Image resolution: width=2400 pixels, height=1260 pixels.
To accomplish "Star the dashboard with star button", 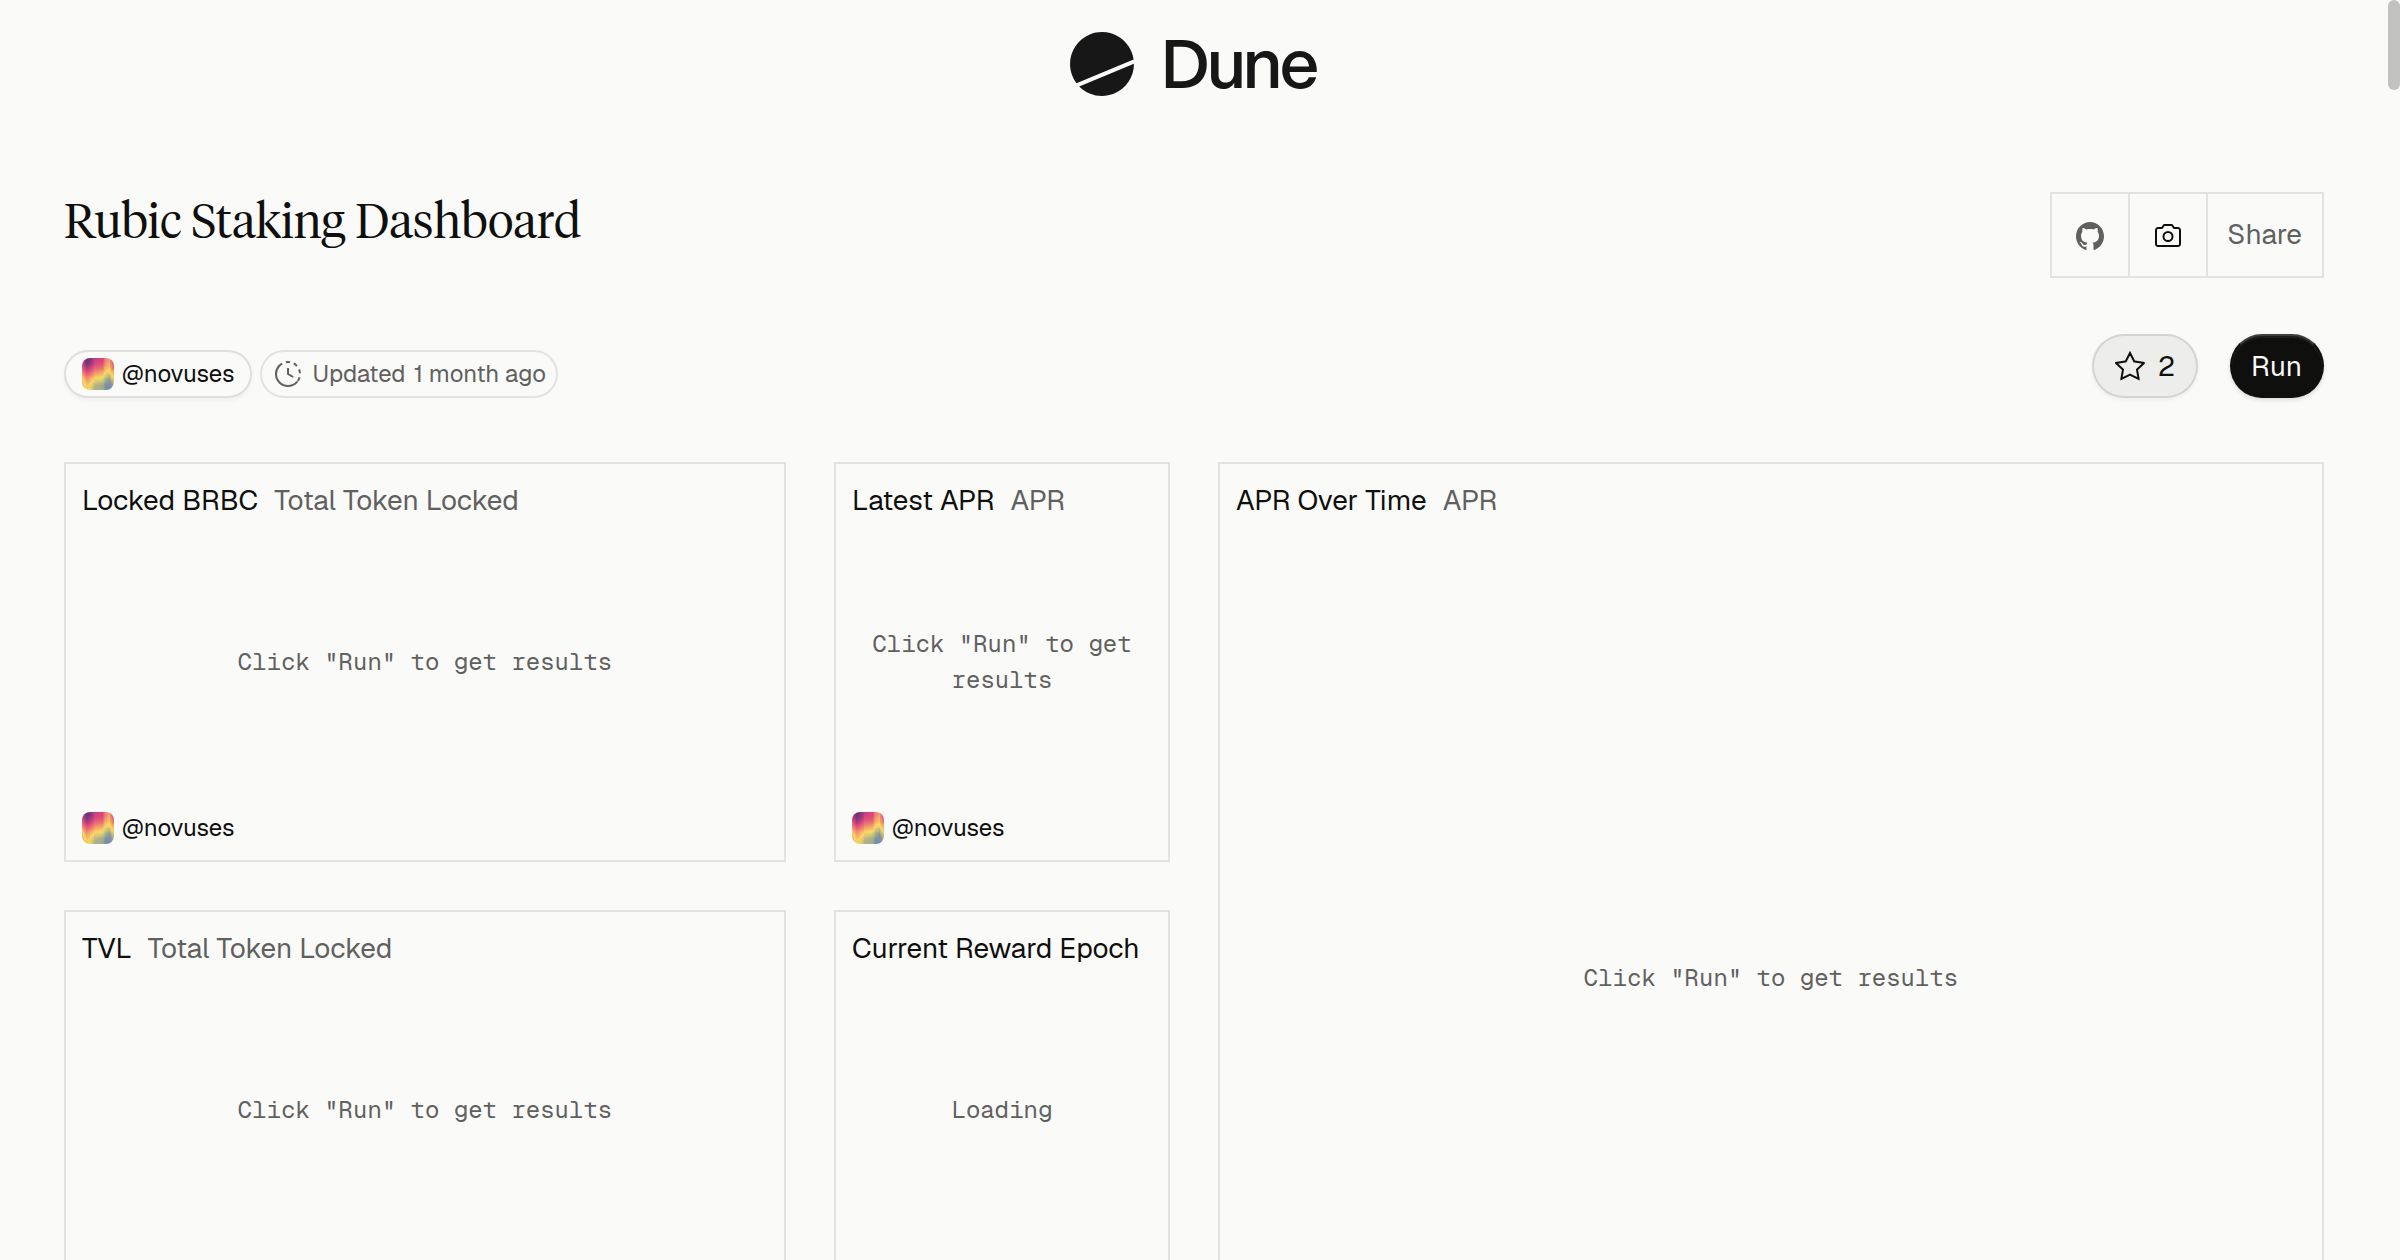I will click(x=2144, y=366).
